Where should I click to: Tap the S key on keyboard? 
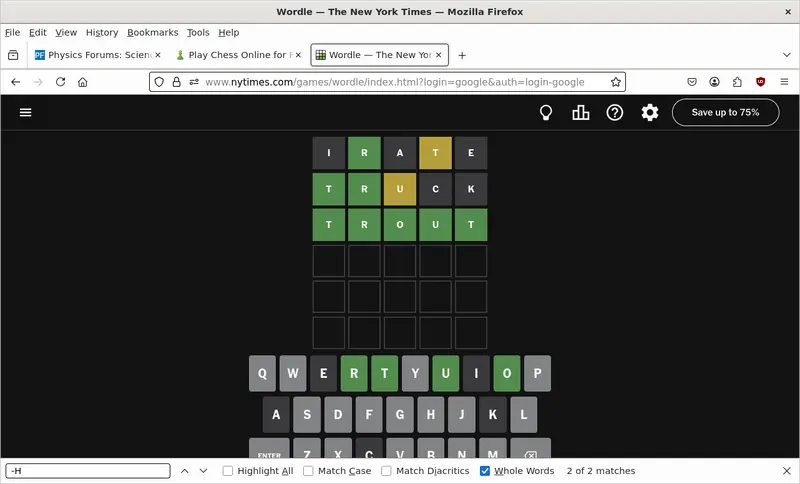tap(307, 415)
